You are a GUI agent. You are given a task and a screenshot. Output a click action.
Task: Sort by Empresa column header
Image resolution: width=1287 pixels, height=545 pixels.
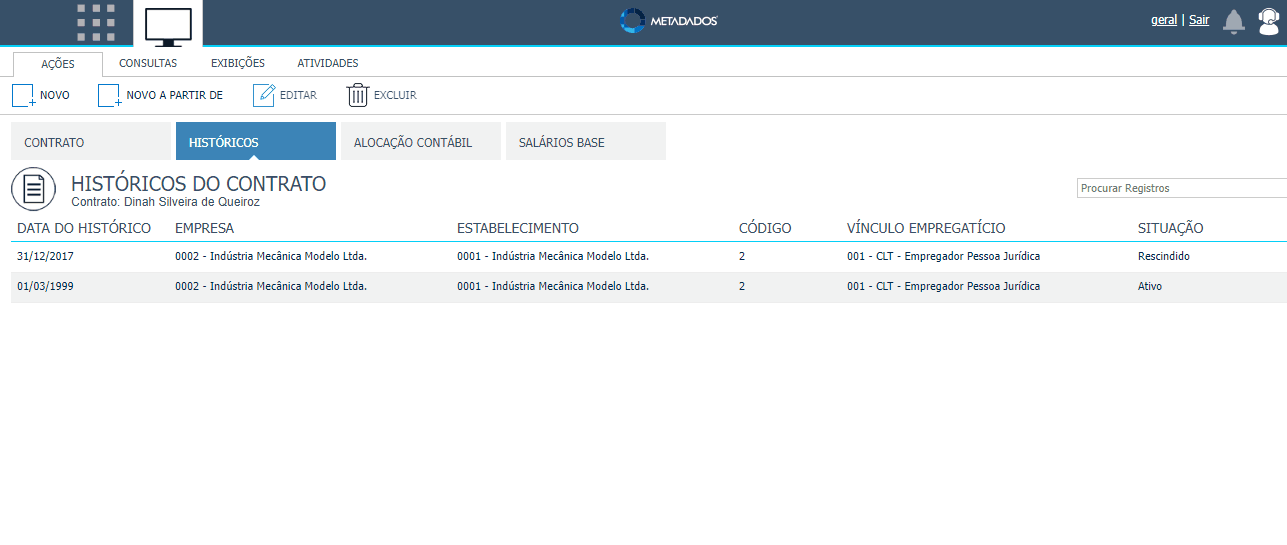coord(204,228)
